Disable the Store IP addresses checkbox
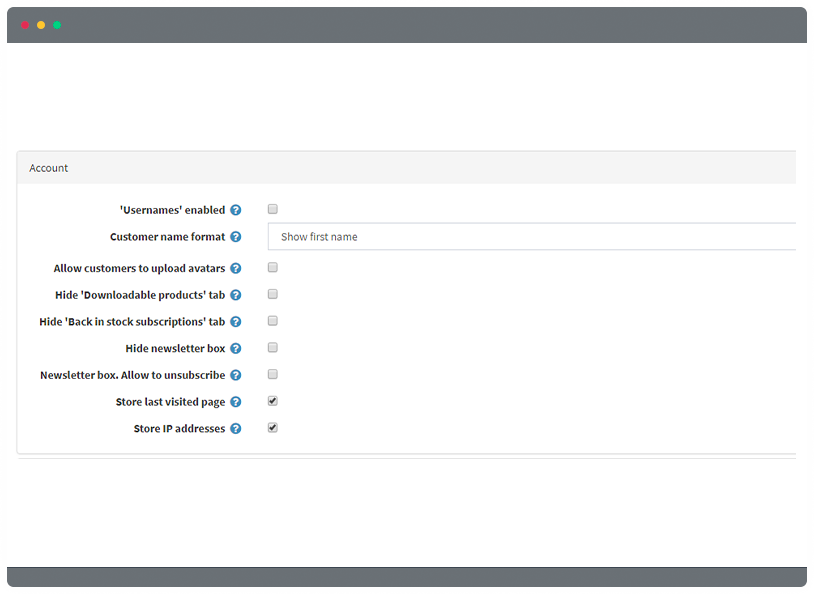This screenshot has height=594, width=814. [x=273, y=428]
